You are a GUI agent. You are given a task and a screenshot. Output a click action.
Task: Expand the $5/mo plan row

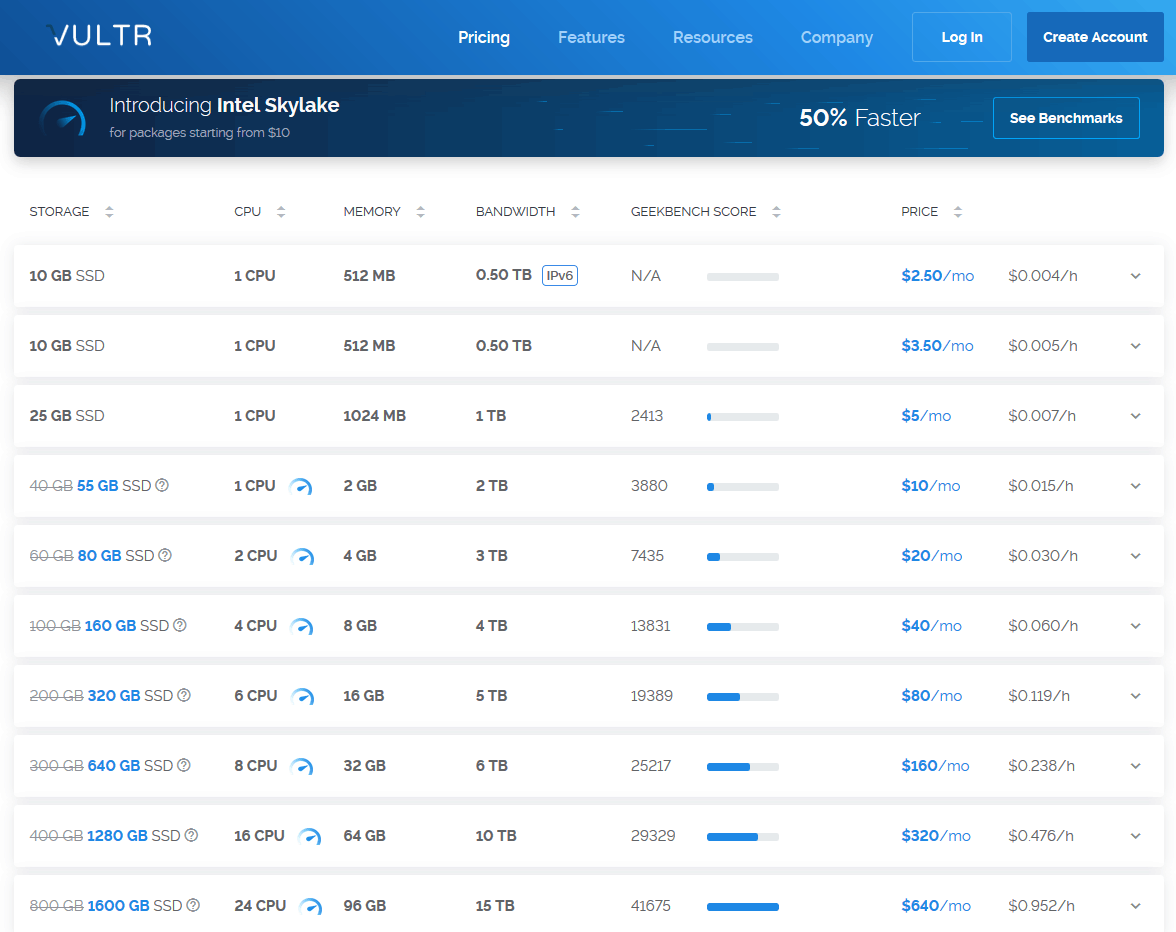pos(1136,416)
